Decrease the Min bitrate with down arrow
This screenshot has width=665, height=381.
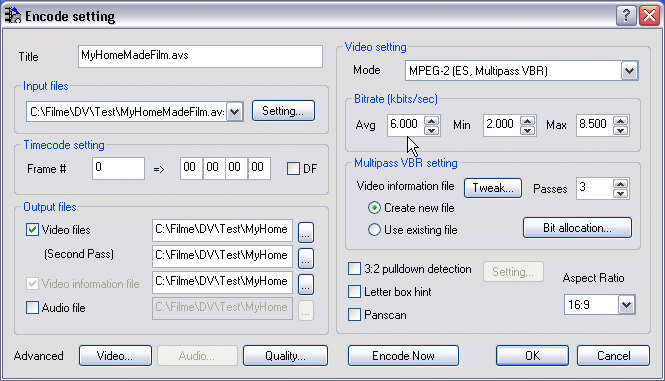[x=528, y=130]
